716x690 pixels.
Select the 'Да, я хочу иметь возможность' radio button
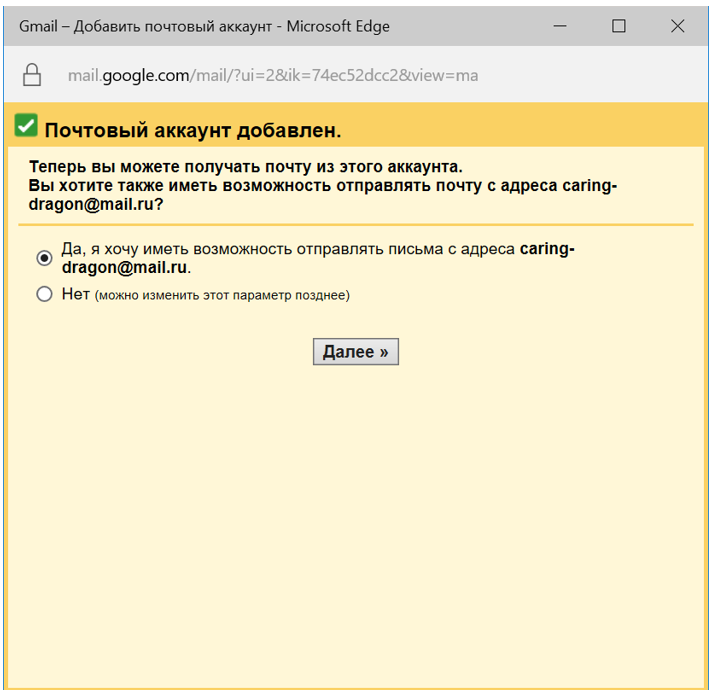[x=44, y=258]
